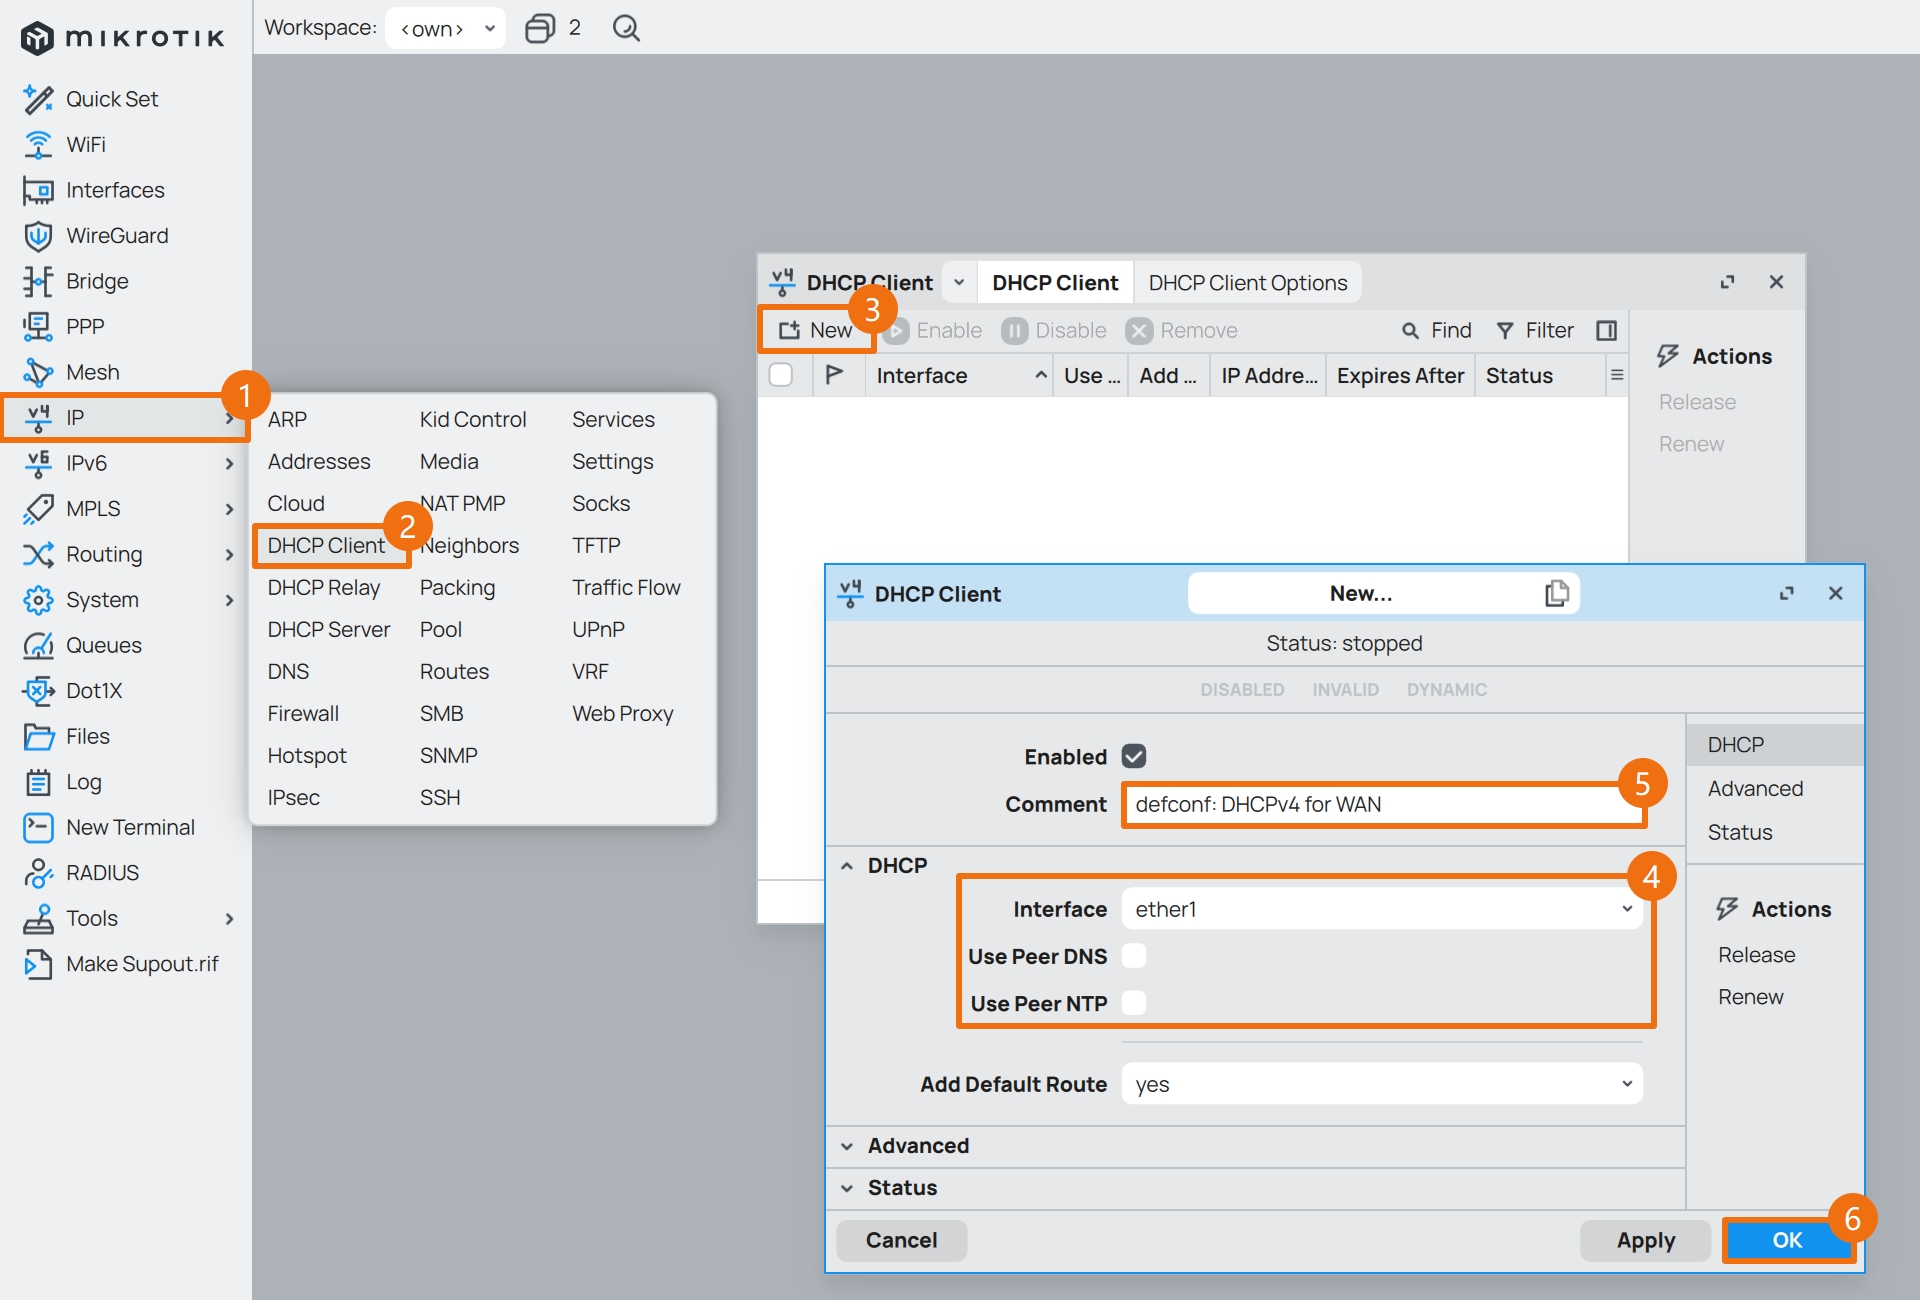The height and width of the screenshot is (1300, 1920).
Task: Detach the DHCP Client list window
Action: click(1727, 282)
